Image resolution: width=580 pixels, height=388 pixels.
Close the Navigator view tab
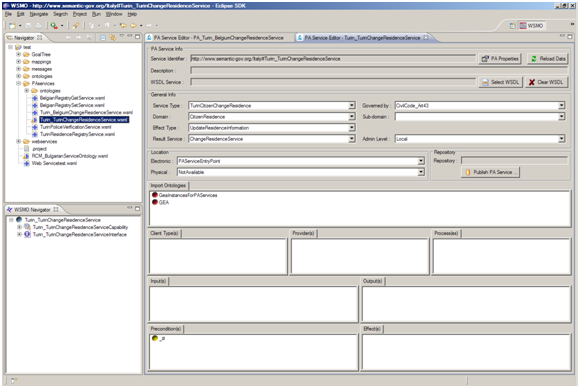click(40, 37)
